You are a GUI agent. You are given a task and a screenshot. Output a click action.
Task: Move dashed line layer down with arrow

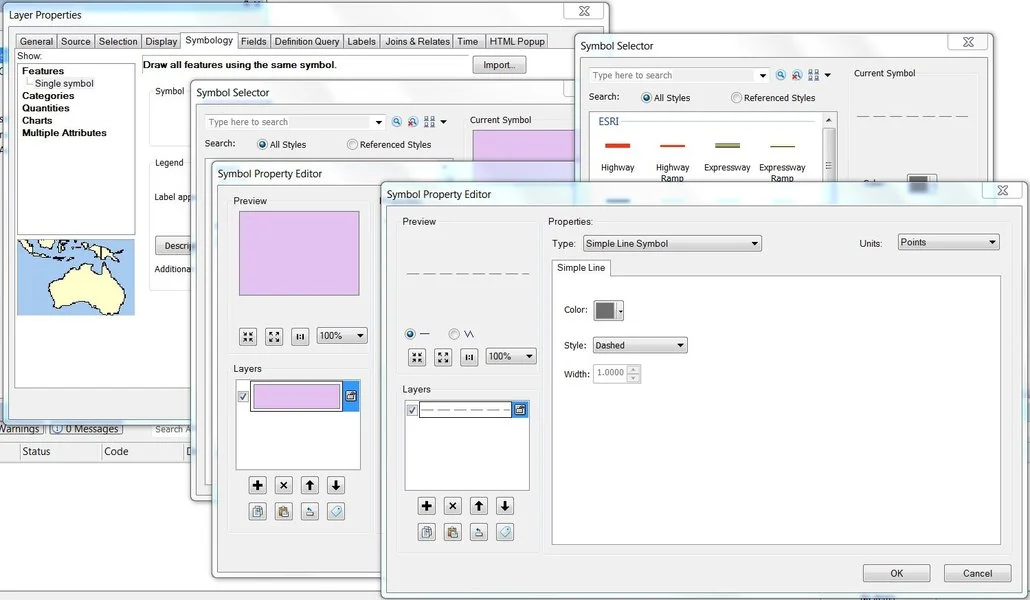(x=505, y=507)
